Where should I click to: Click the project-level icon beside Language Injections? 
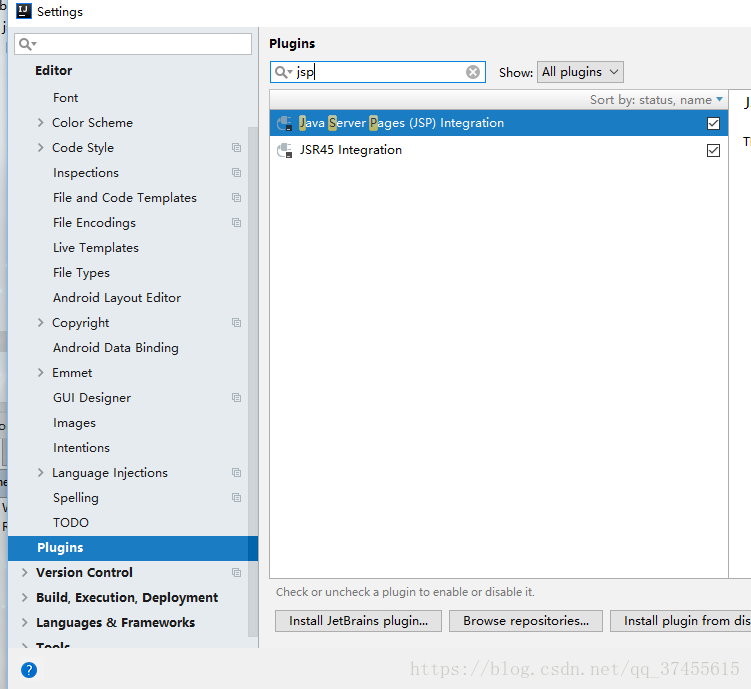(x=236, y=473)
